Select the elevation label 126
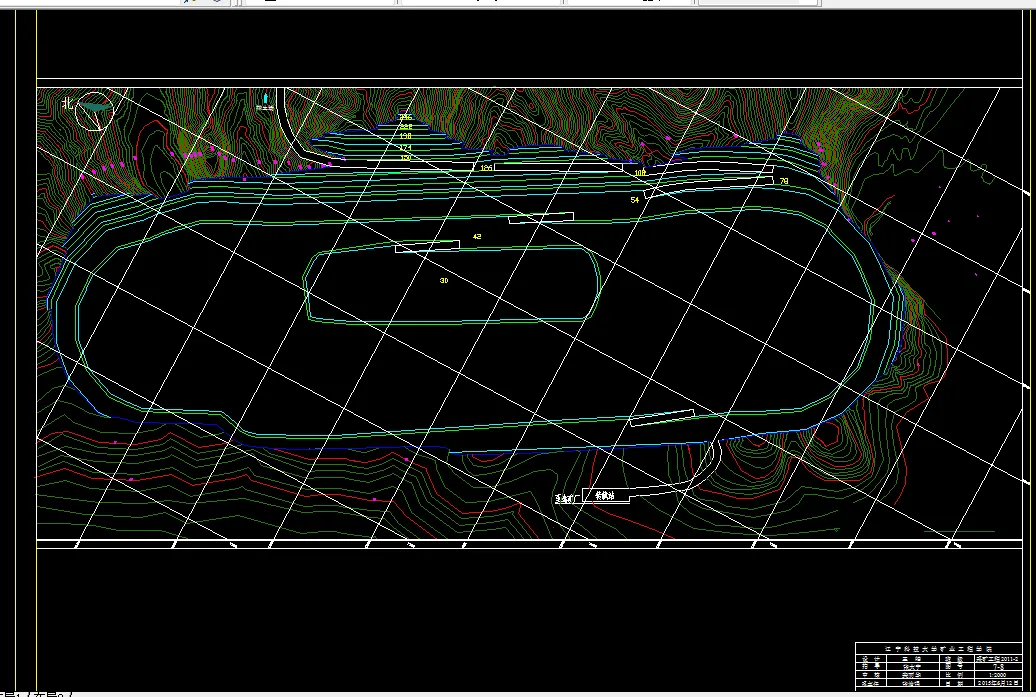 (486, 168)
